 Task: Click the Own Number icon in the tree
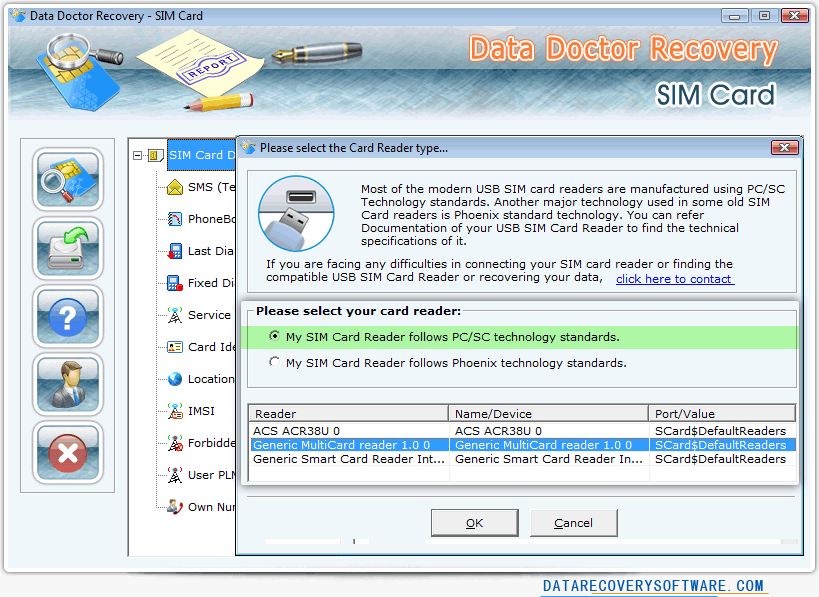tap(174, 507)
